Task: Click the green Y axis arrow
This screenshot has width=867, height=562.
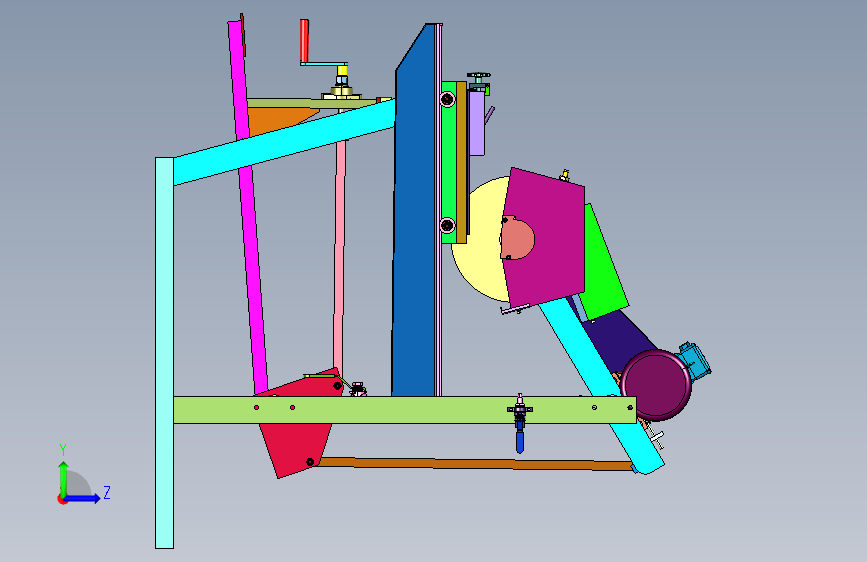Action: 64,478
